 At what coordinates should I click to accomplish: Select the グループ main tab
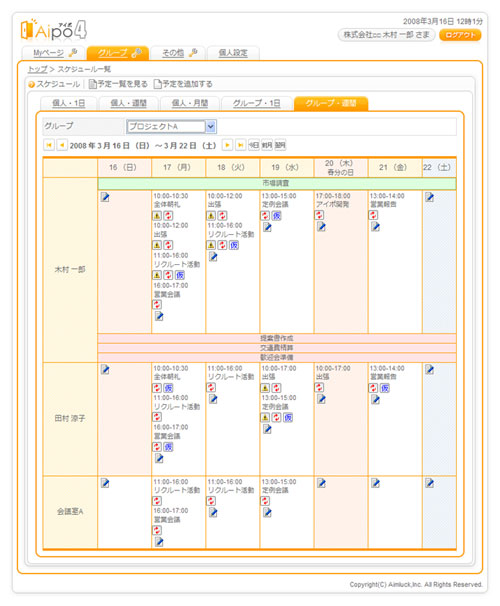118,53
